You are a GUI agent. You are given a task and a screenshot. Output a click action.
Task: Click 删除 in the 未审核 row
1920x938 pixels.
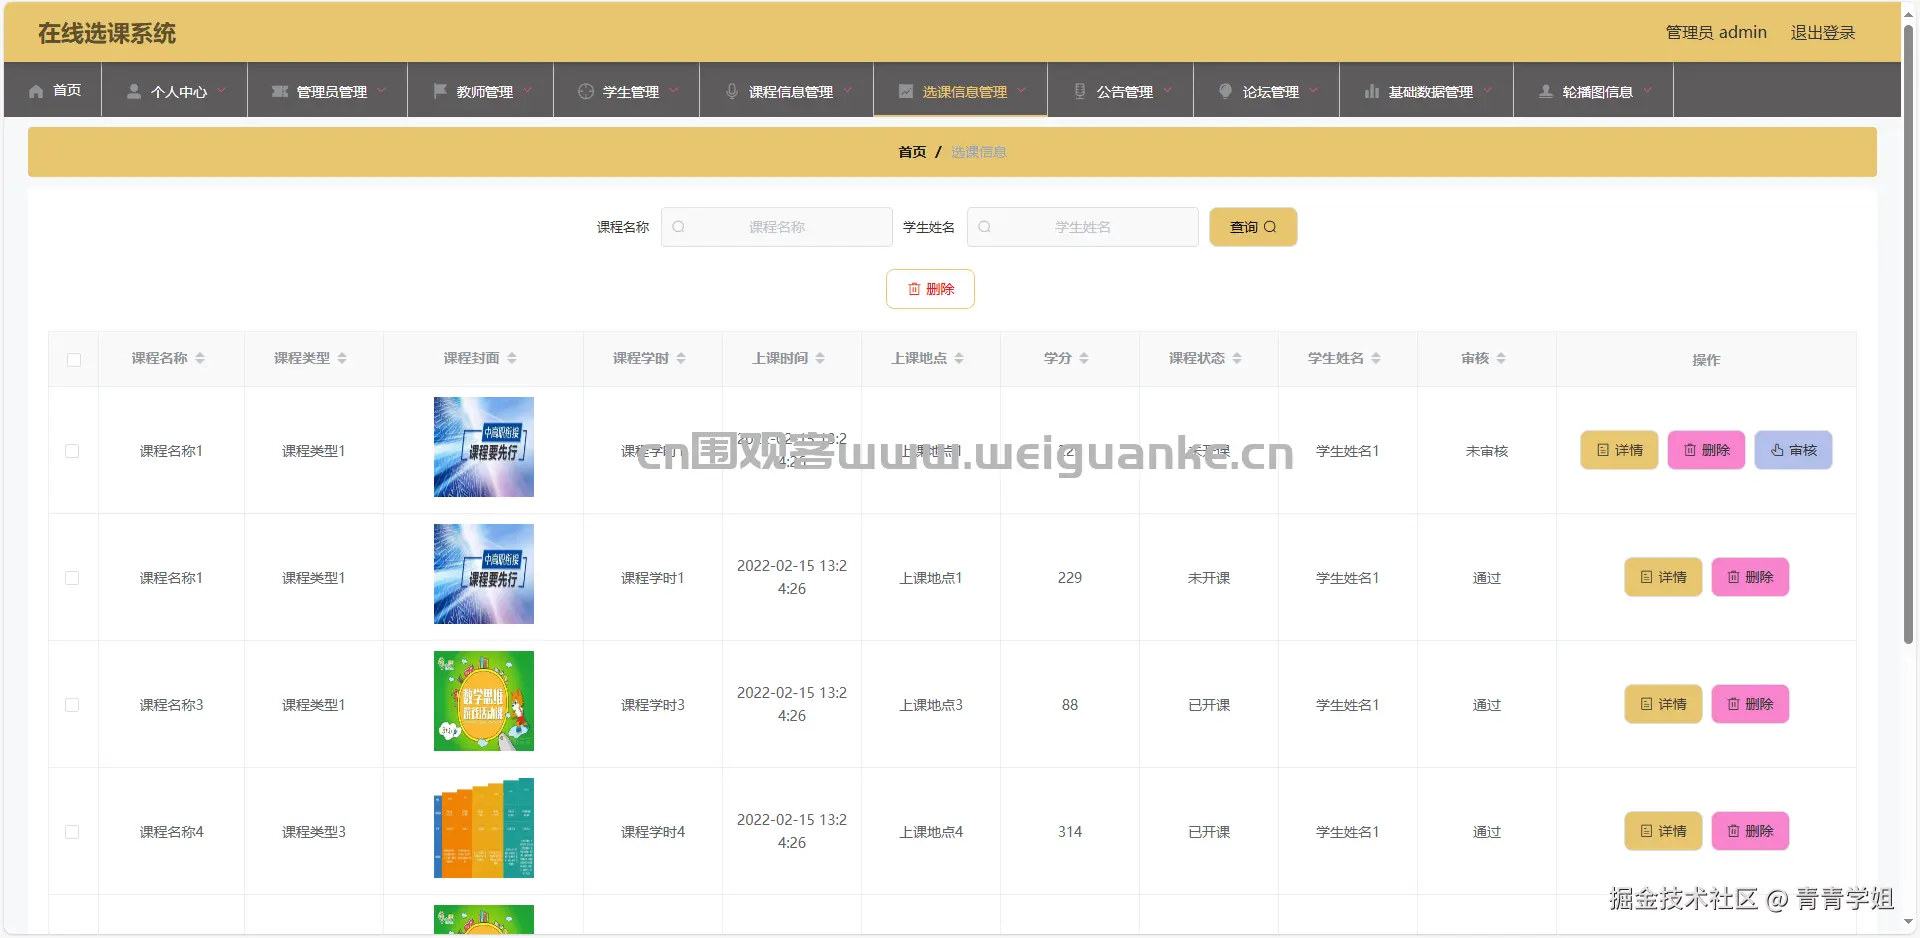pos(1706,450)
